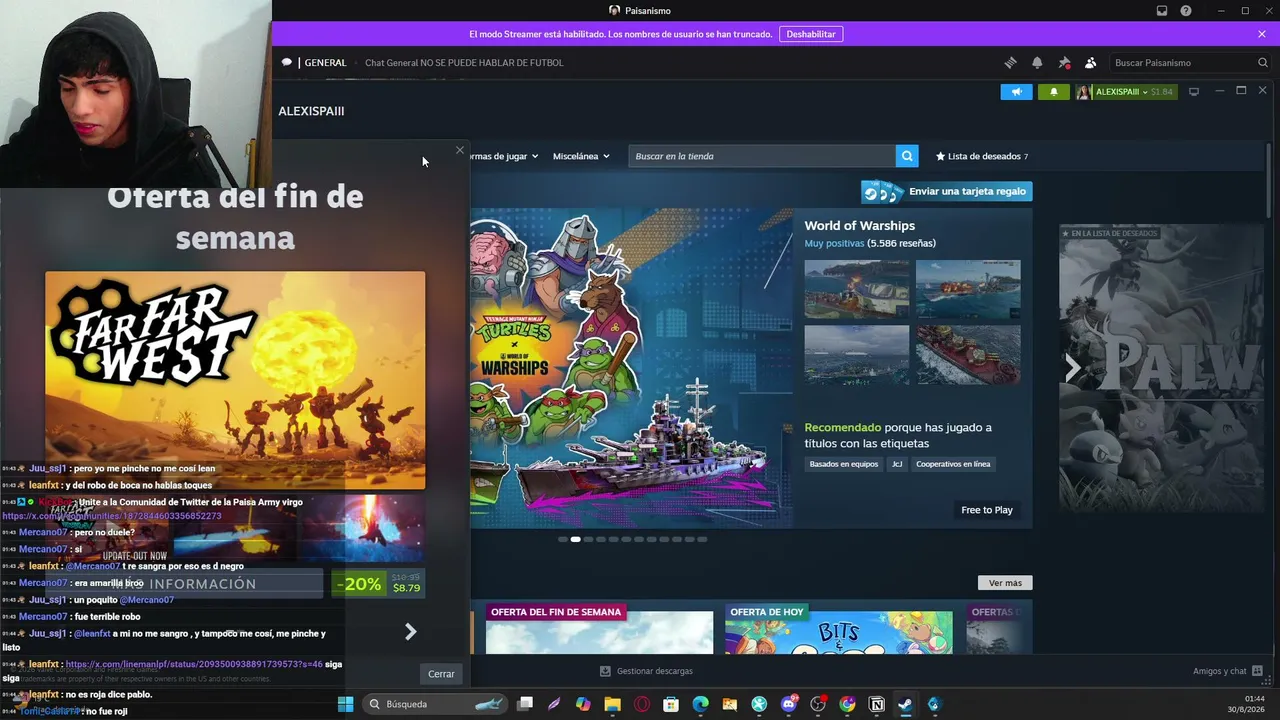Show pinned messages in Discord channel
The width and height of the screenshot is (1280, 720).
tap(1064, 62)
